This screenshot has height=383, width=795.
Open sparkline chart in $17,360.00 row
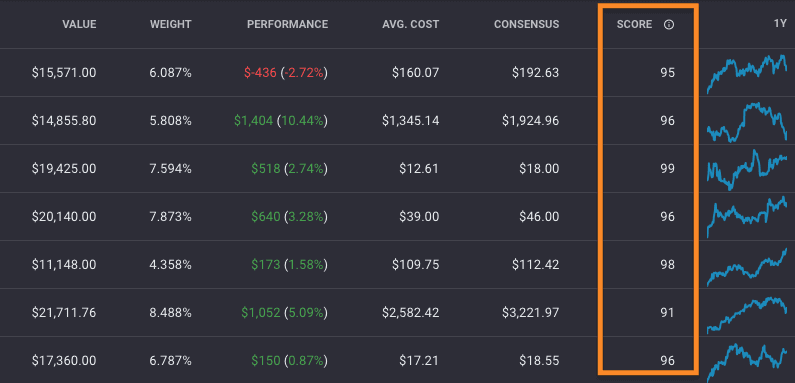747,362
